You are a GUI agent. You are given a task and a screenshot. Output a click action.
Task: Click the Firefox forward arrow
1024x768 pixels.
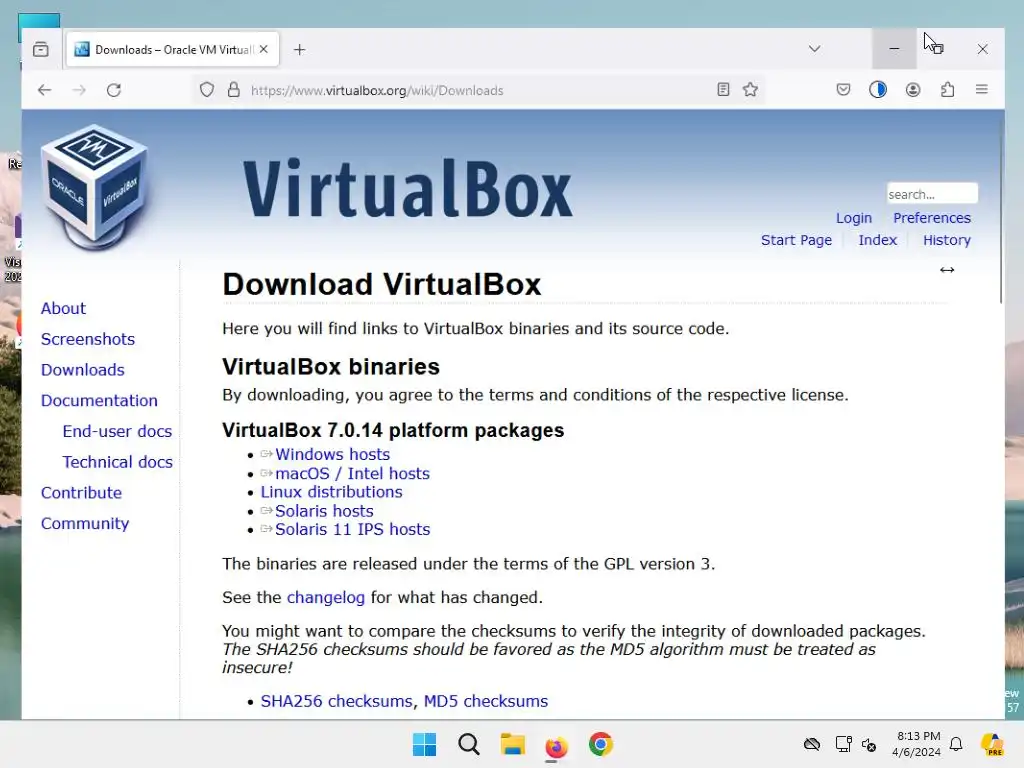tap(79, 90)
